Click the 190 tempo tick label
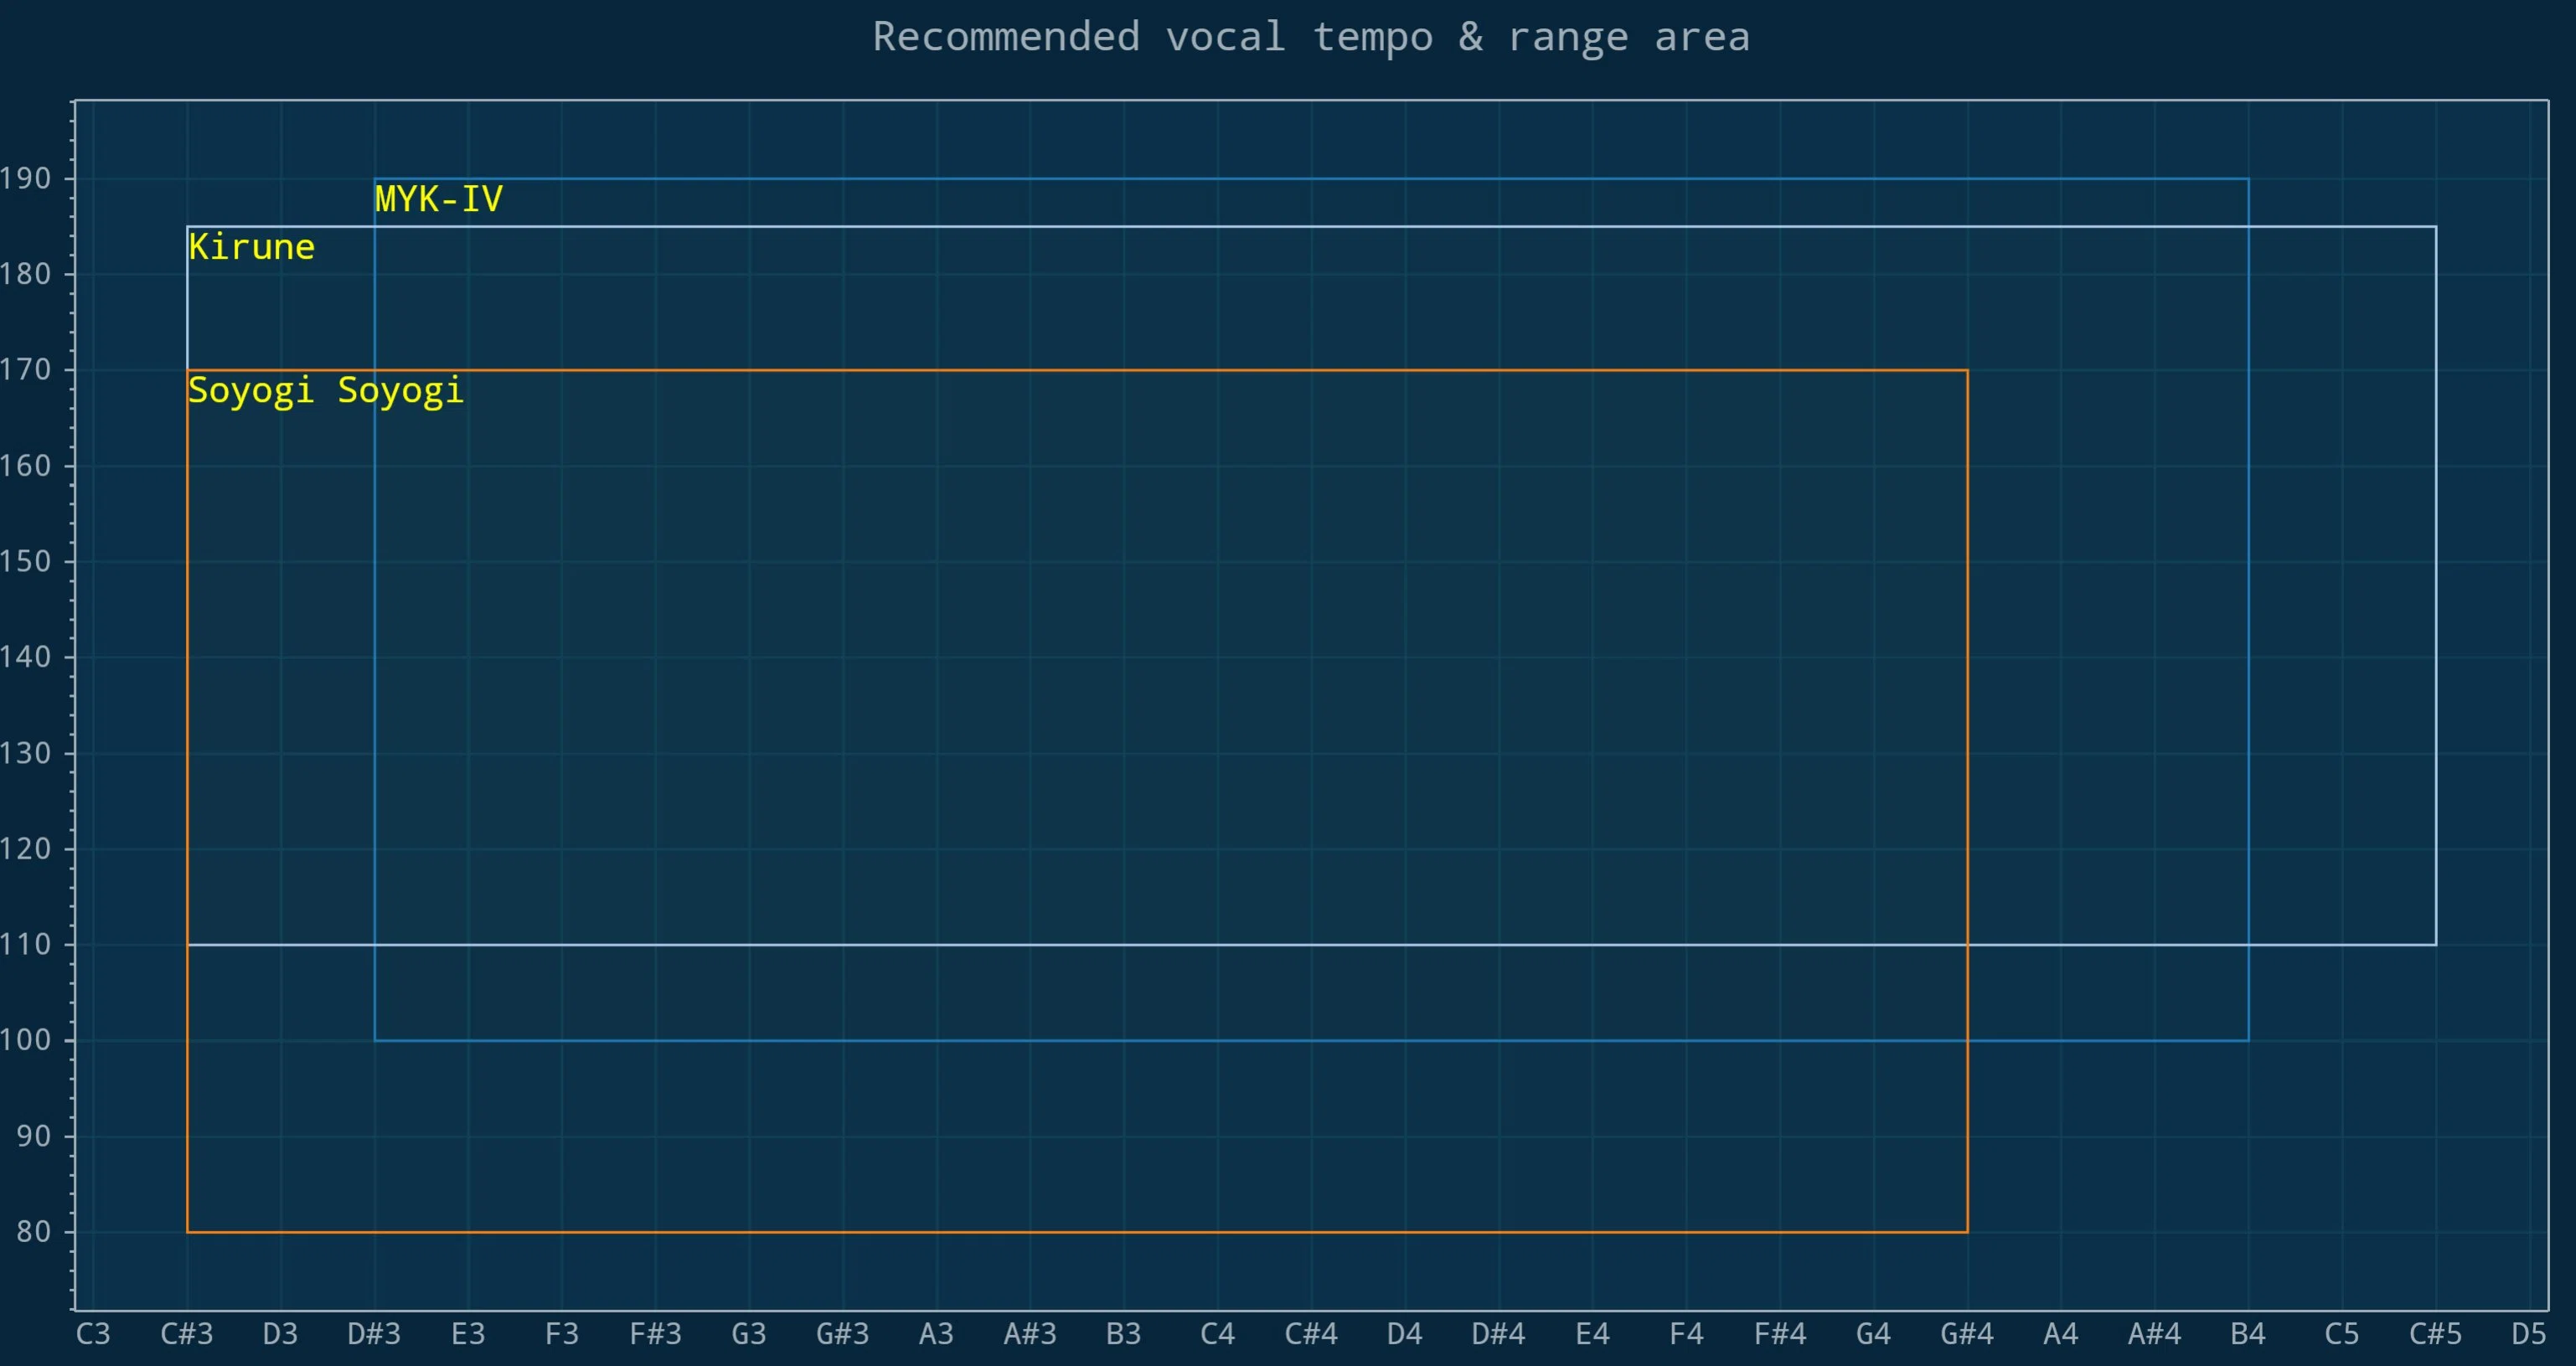Screen dimensions: 2576x1366 [x=25, y=179]
